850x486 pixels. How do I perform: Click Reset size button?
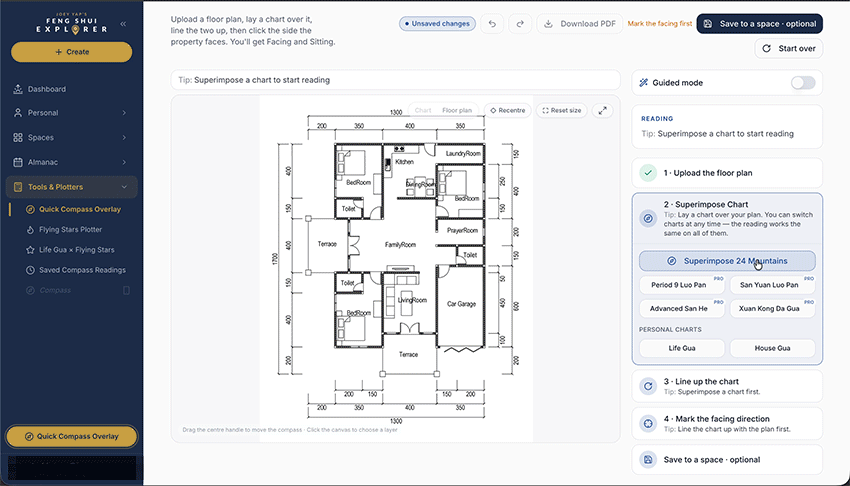click(x=562, y=111)
